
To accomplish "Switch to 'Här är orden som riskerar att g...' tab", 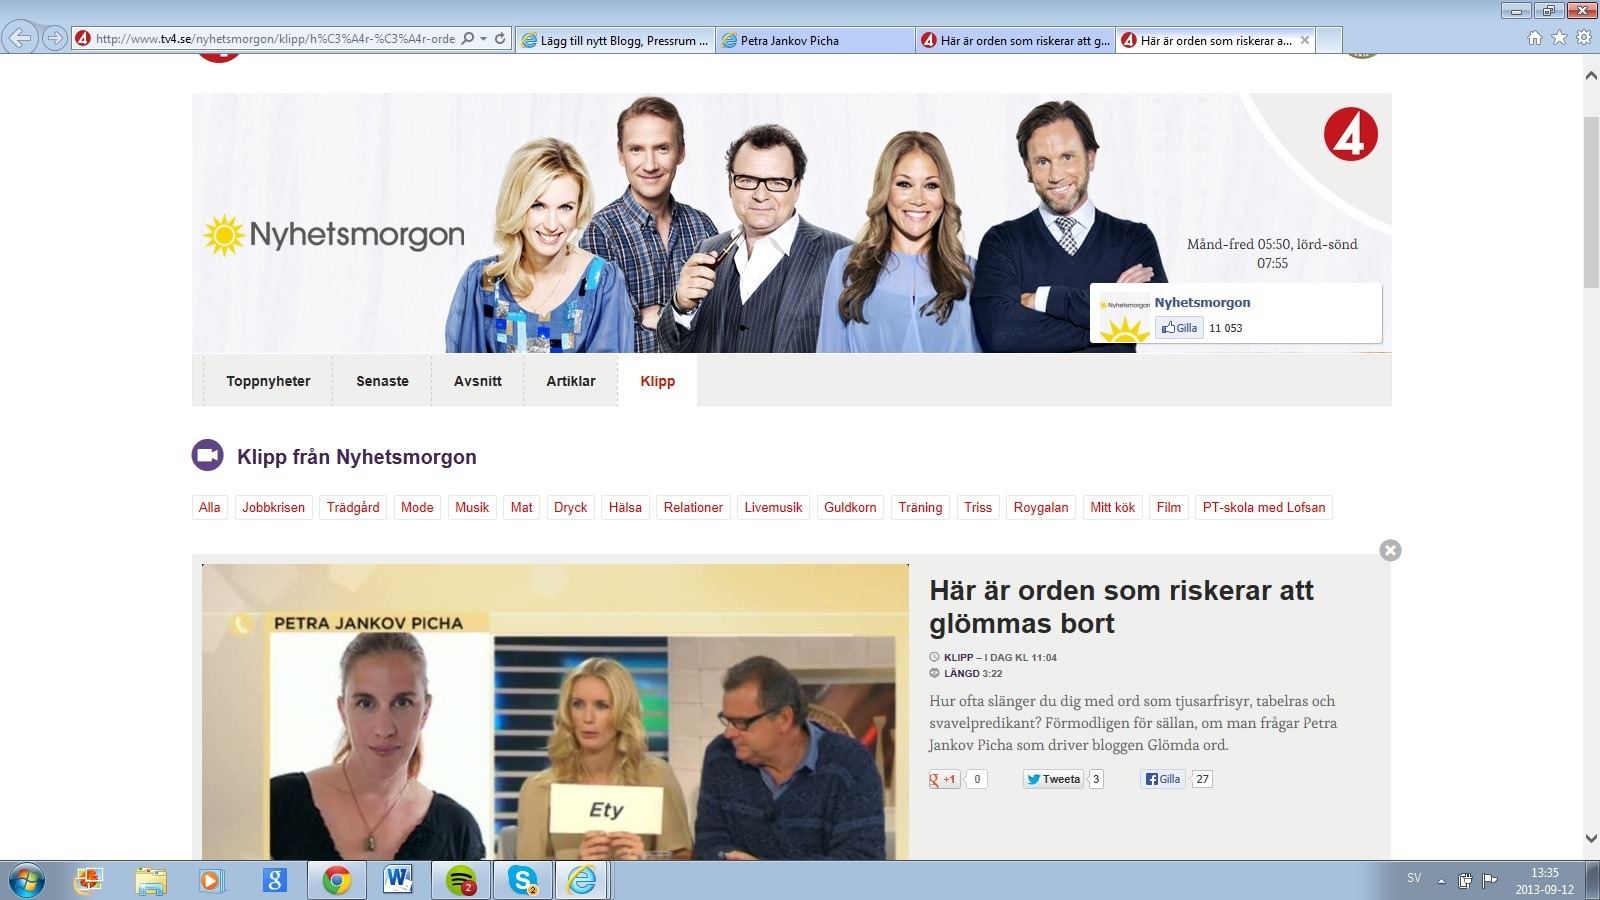I will 1015,40.
